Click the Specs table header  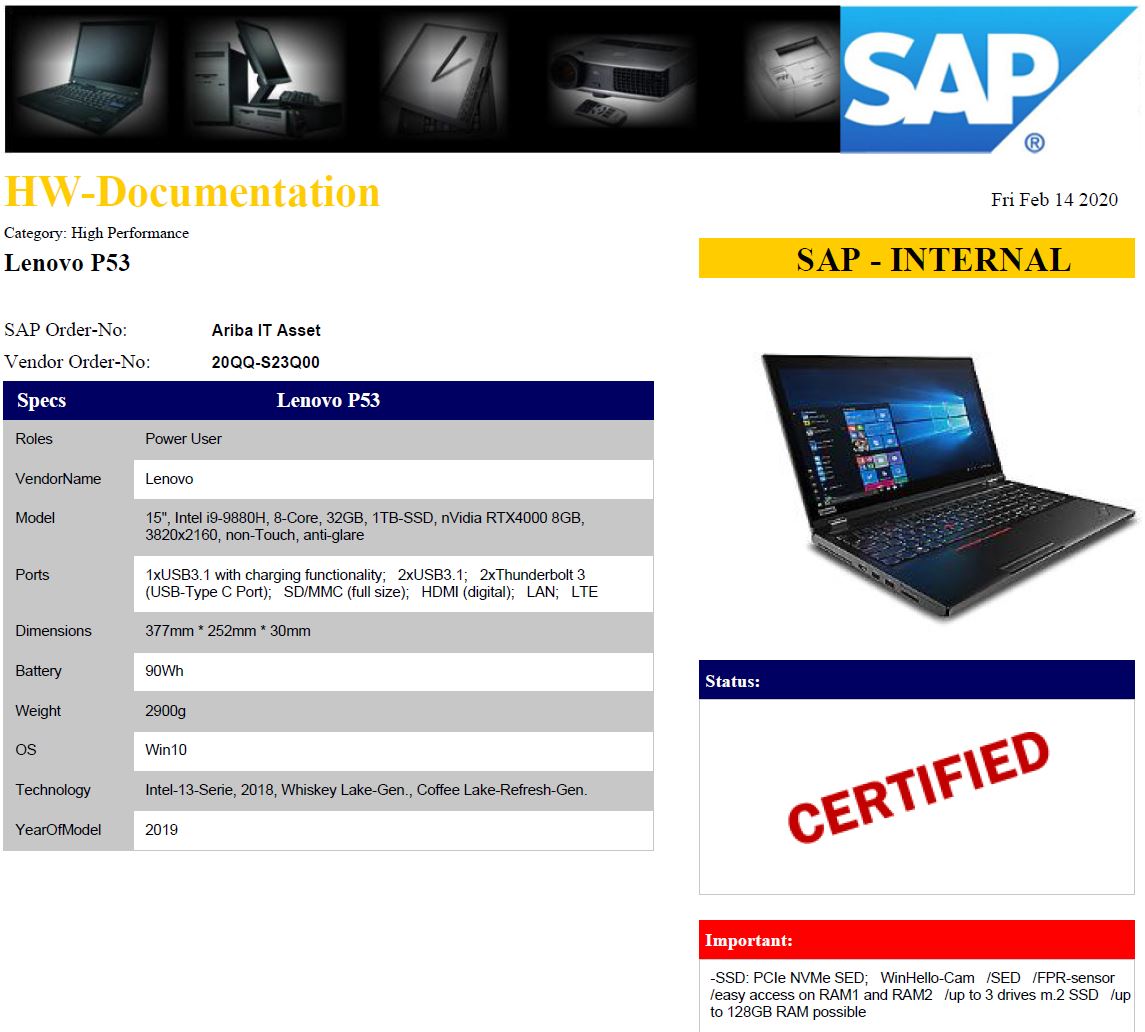click(42, 400)
